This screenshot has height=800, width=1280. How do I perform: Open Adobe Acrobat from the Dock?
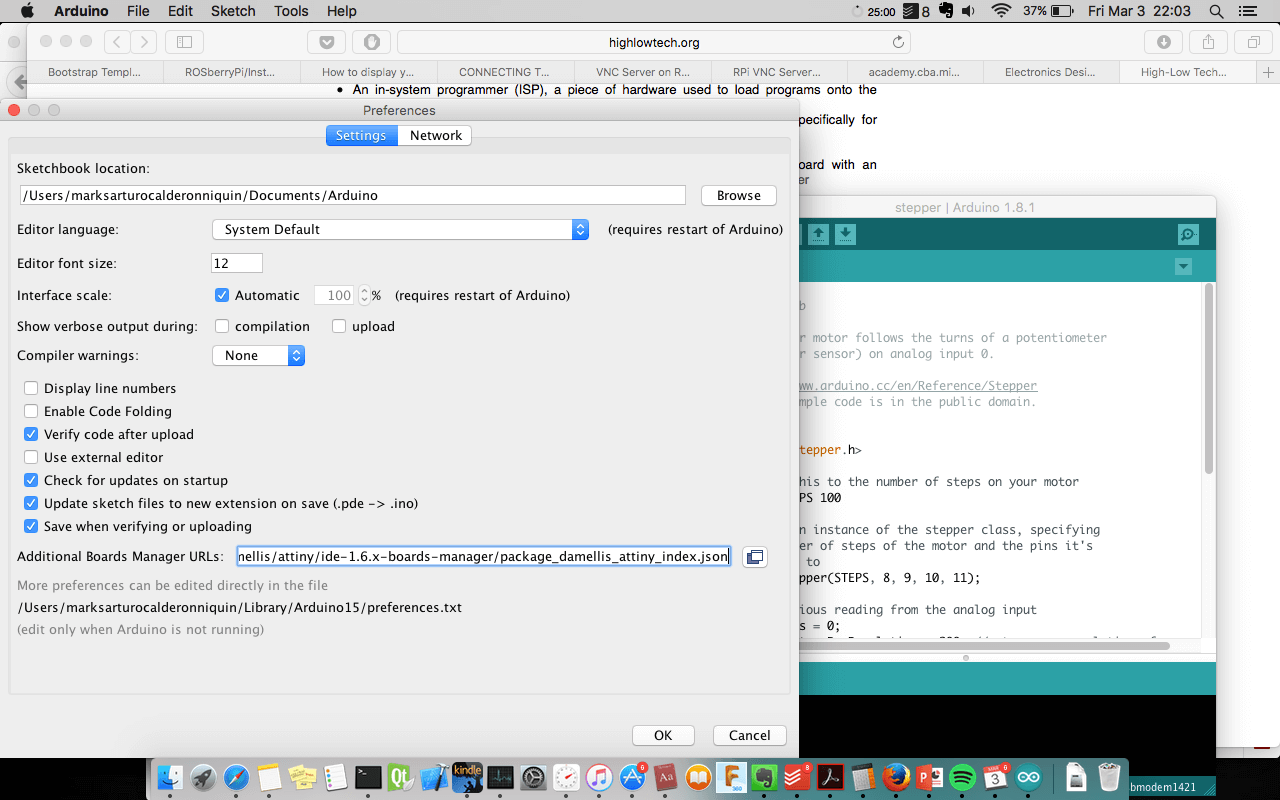pos(831,777)
